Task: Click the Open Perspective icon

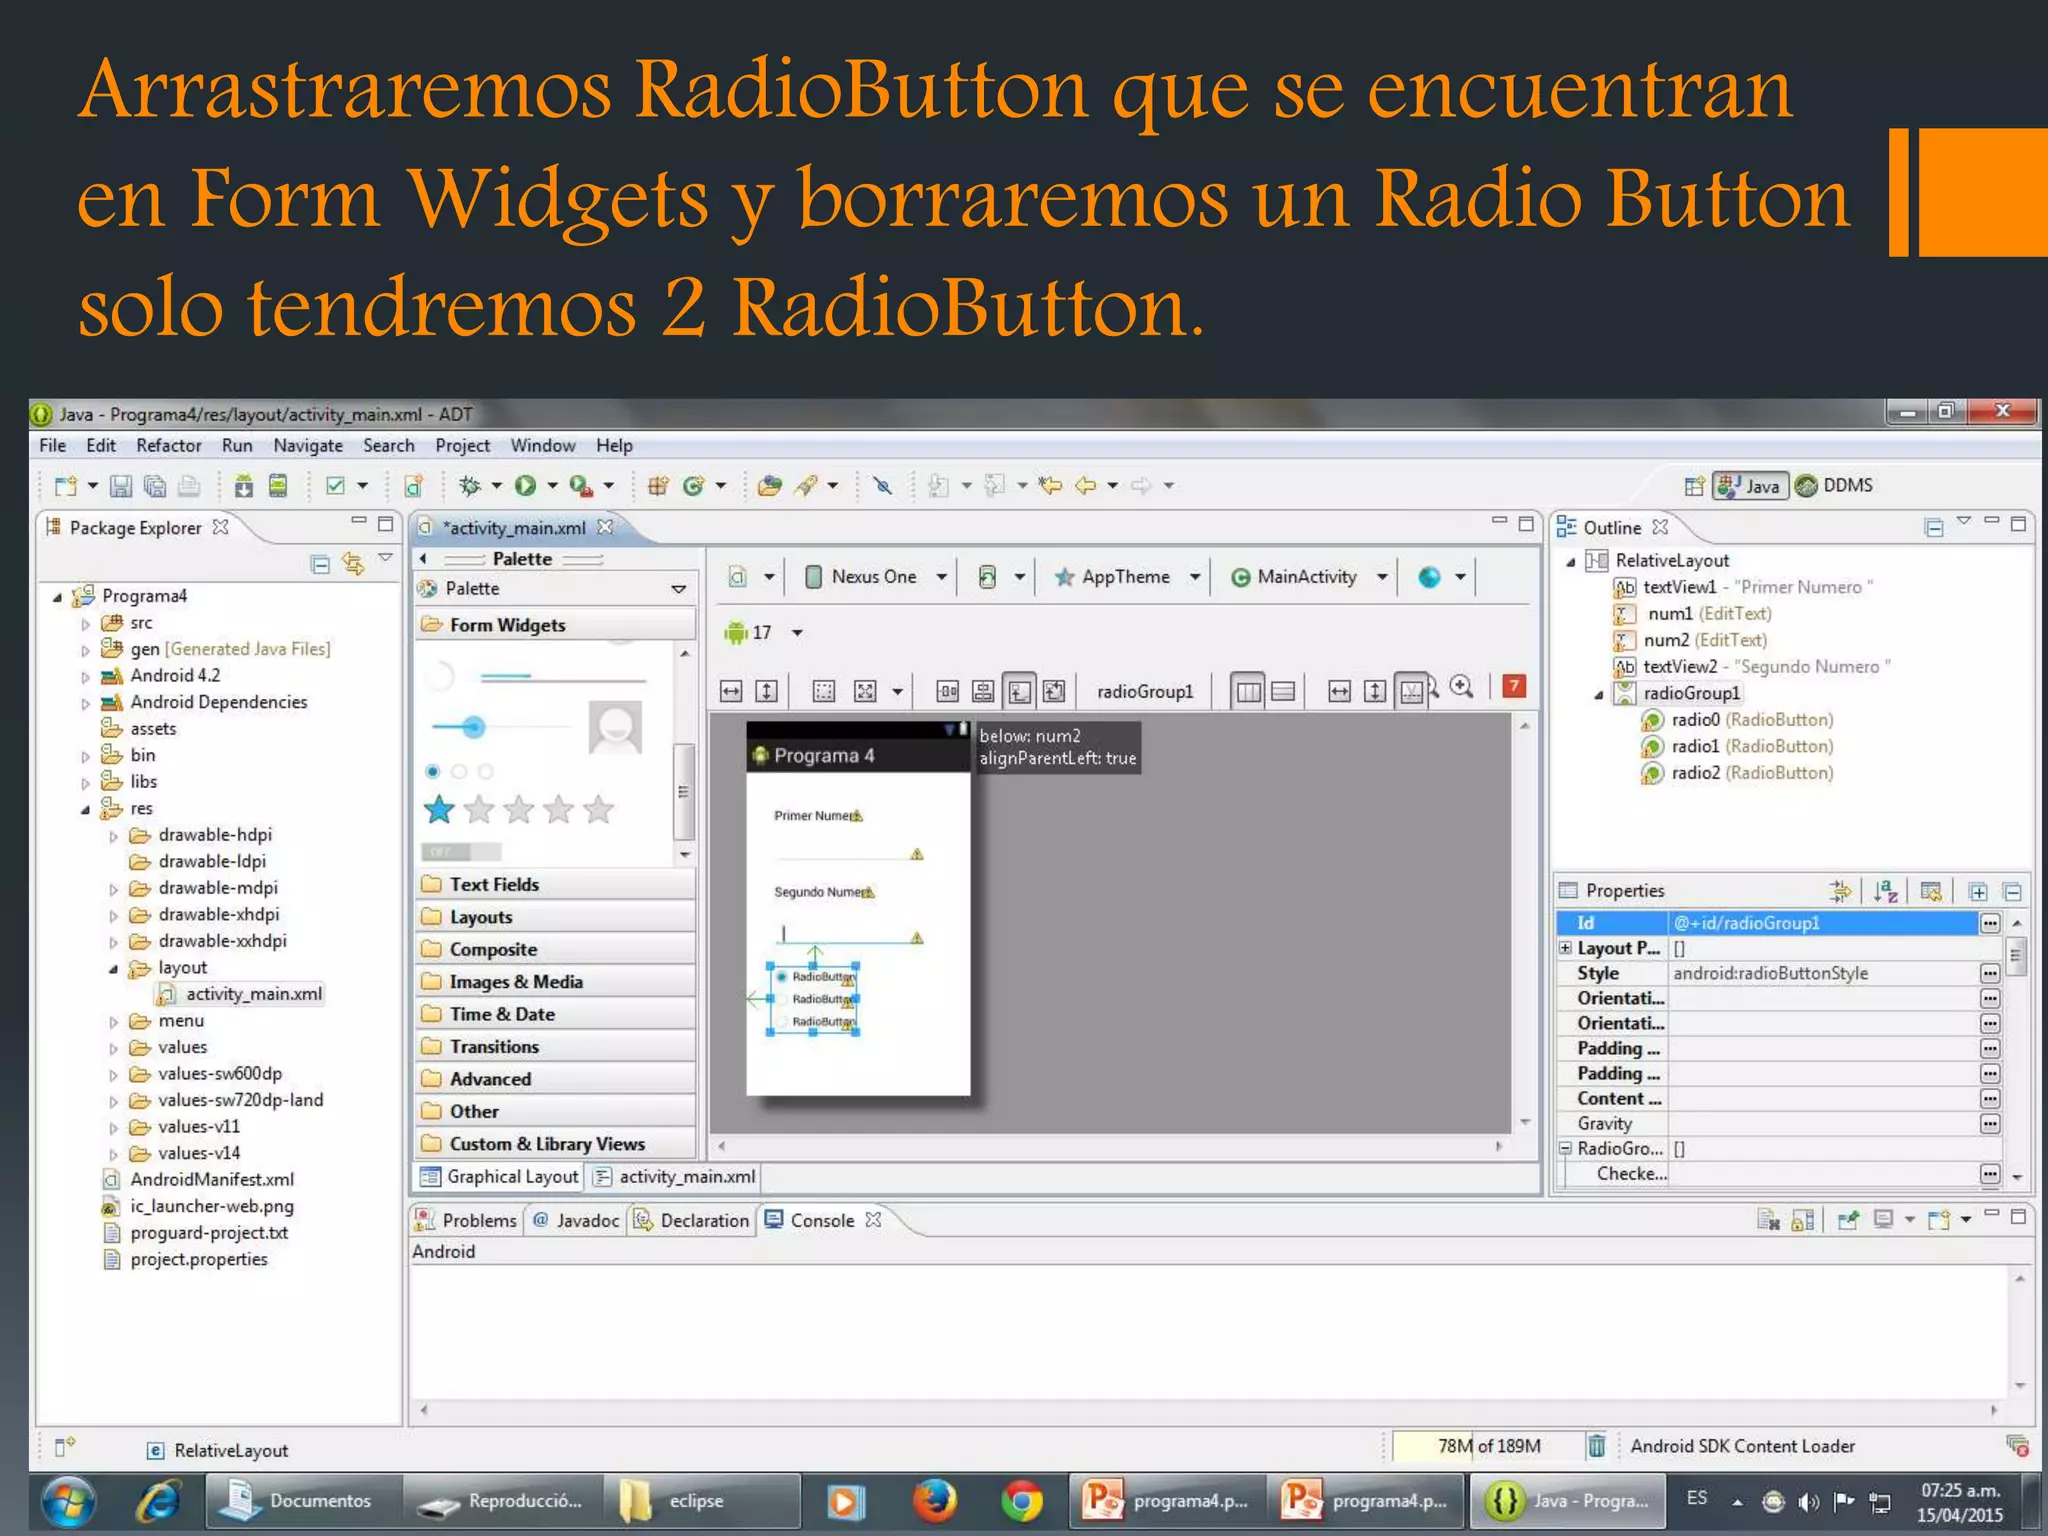Action: point(1694,486)
